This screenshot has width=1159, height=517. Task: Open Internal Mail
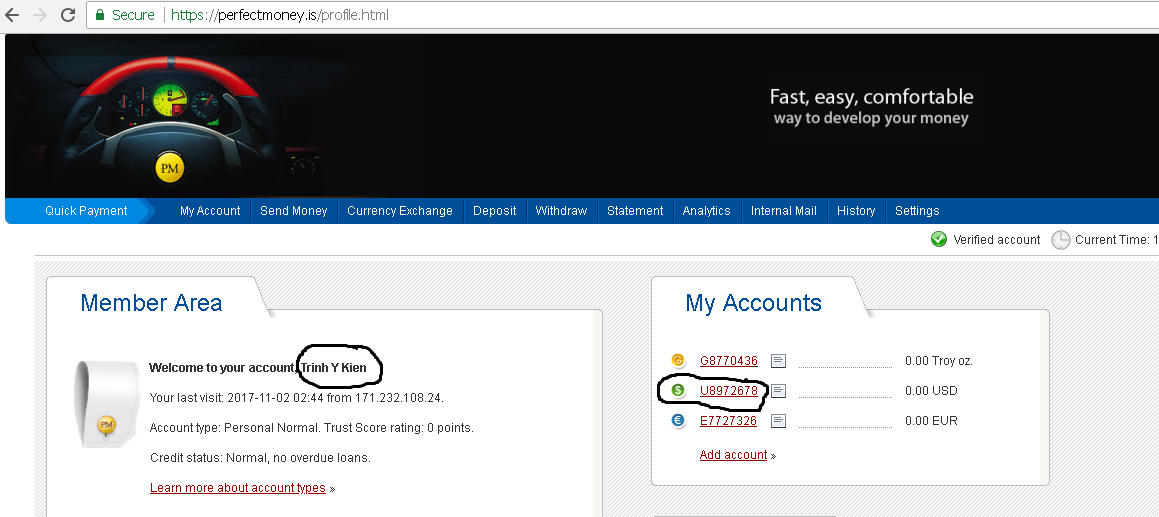[784, 211]
